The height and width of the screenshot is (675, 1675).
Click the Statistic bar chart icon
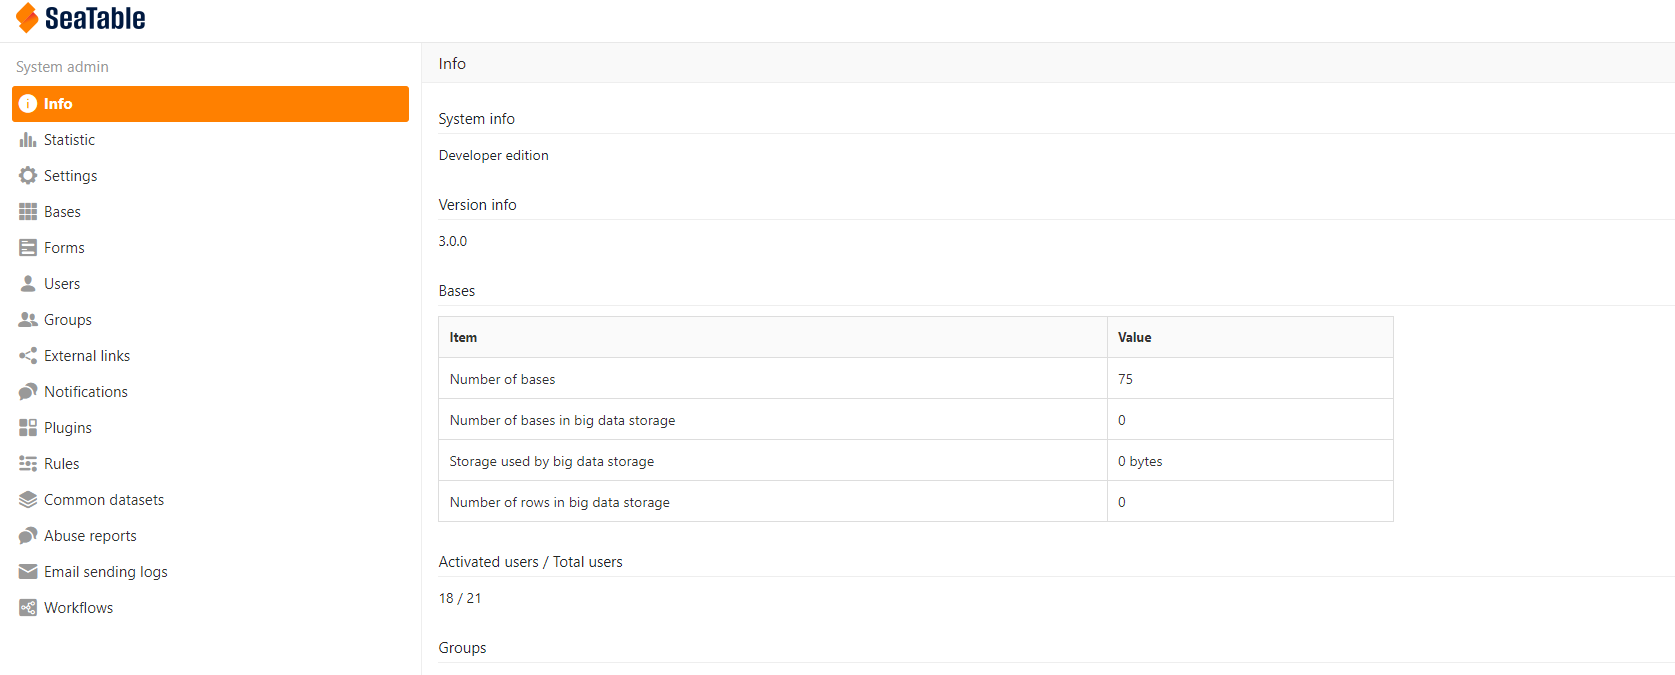(28, 140)
